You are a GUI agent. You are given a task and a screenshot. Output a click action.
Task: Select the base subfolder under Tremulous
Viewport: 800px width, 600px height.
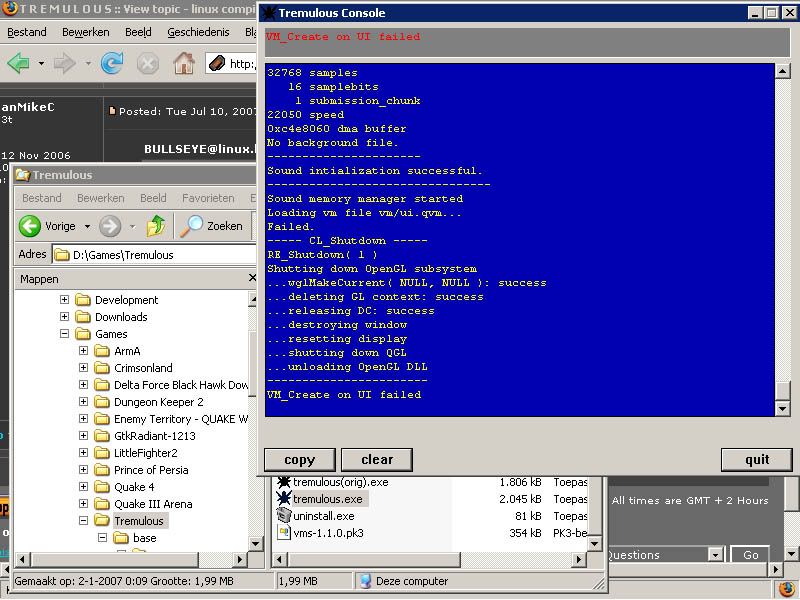(144, 538)
